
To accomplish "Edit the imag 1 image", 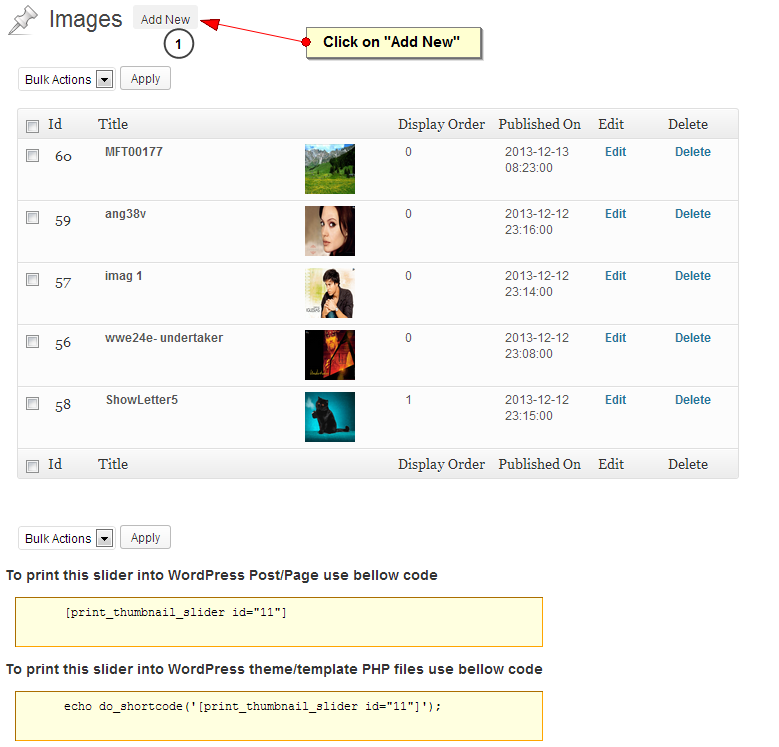I will tap(615, 276).
